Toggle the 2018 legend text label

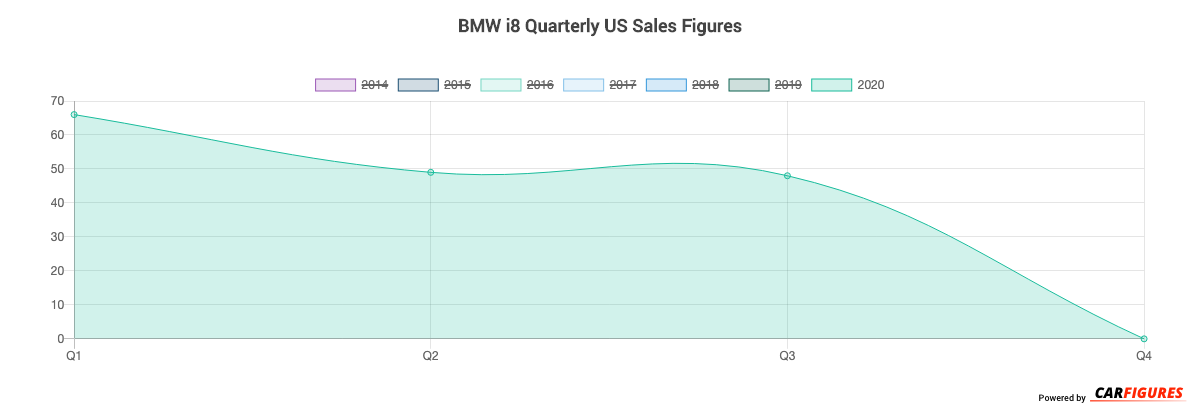705,85
